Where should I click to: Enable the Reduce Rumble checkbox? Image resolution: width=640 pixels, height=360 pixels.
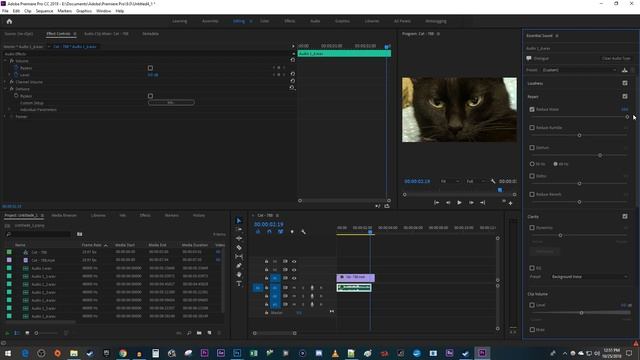coord(532,128)
